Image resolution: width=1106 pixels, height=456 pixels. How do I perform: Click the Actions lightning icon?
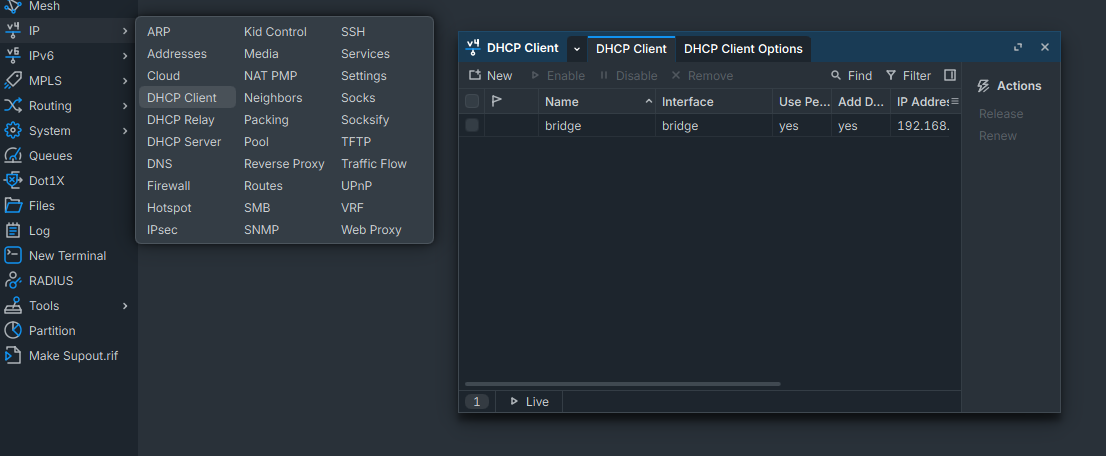tap(983, 86)
